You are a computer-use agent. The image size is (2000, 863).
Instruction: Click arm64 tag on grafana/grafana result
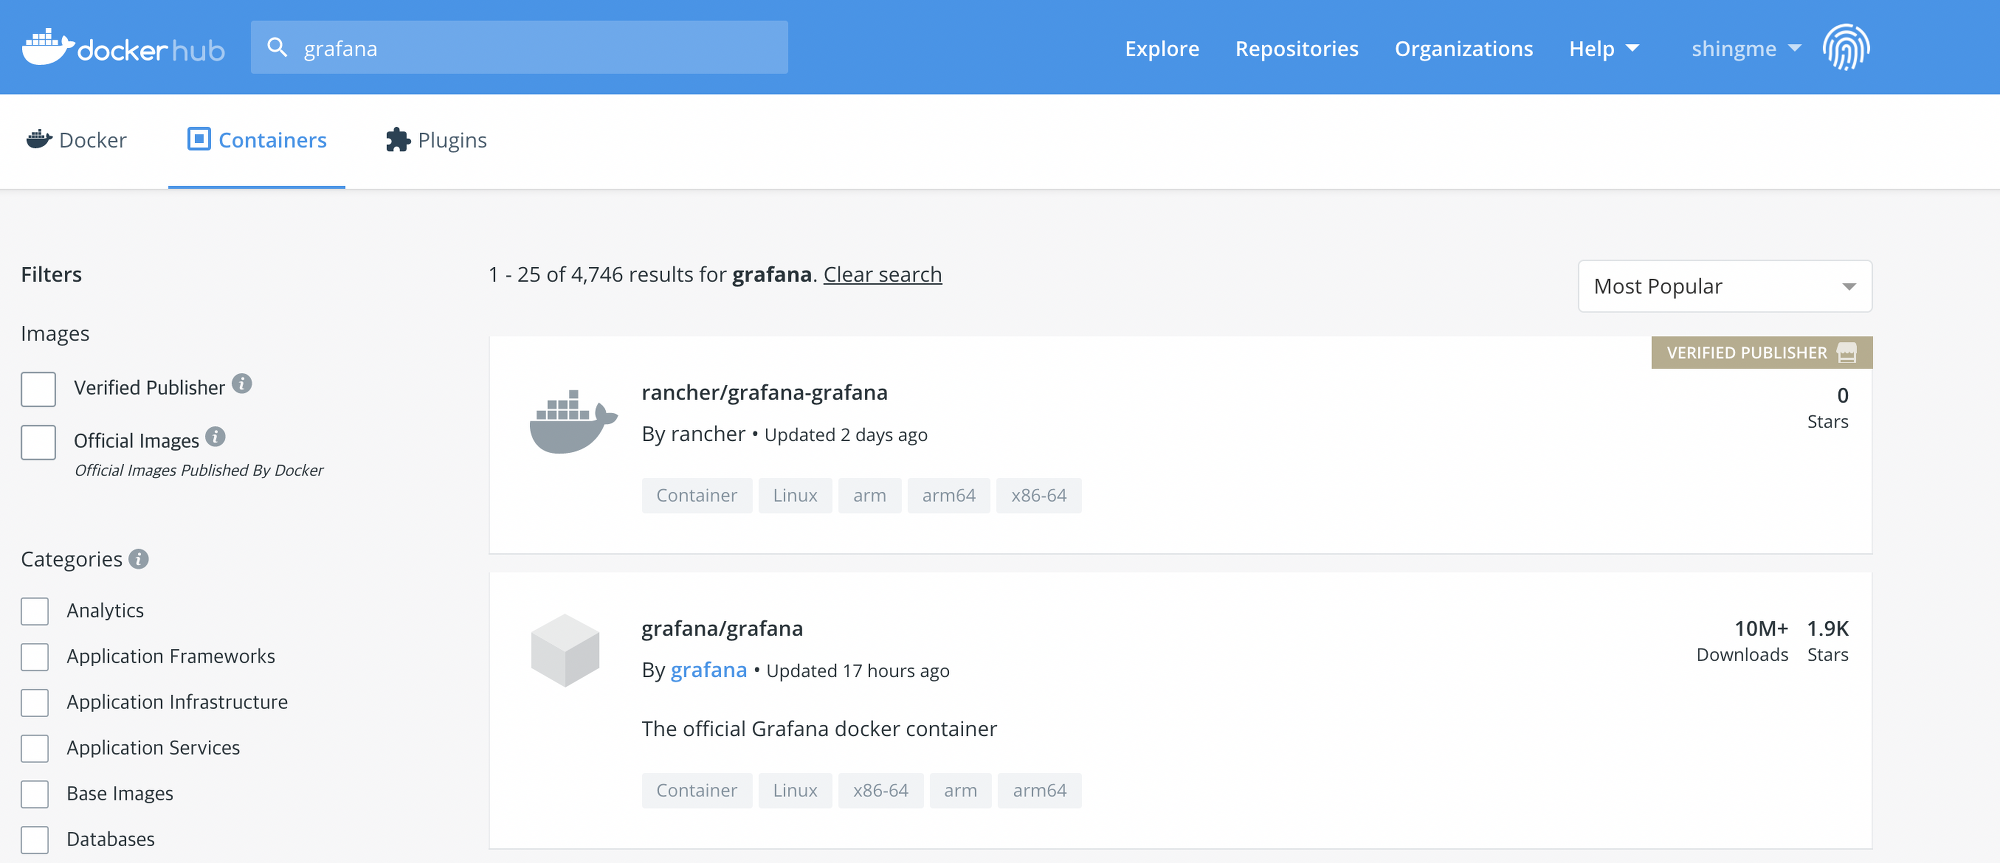(x=1040, y=790)
